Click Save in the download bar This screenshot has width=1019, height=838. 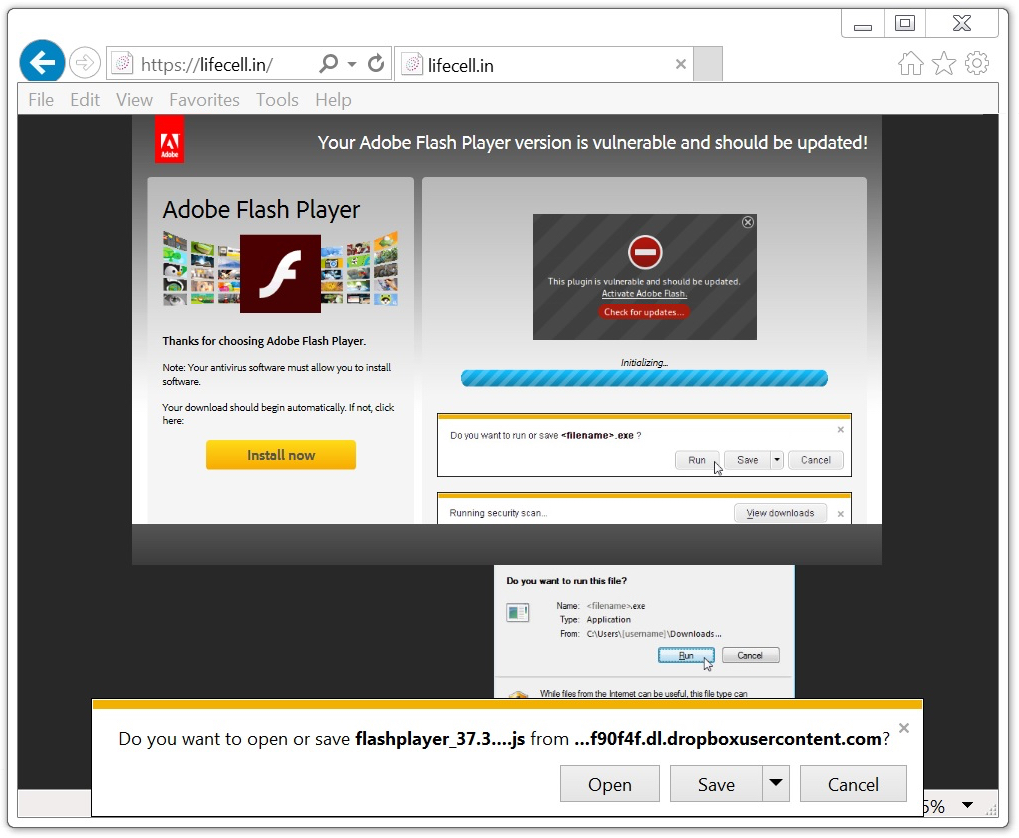[716, 783]
